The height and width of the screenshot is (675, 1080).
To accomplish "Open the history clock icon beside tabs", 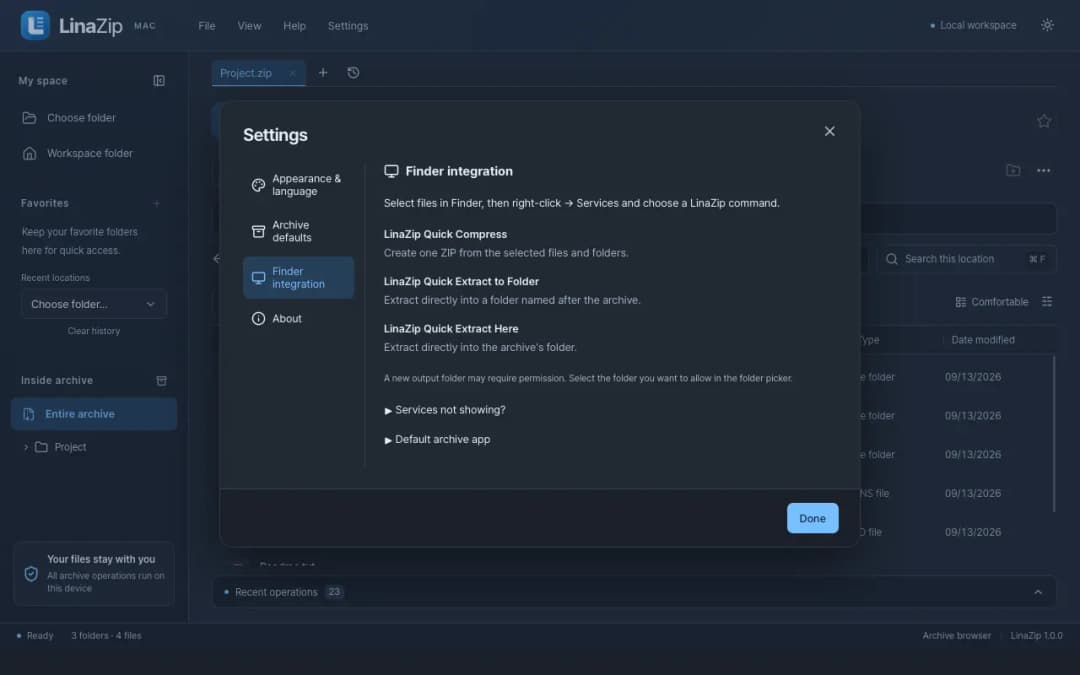I will 353,72.
